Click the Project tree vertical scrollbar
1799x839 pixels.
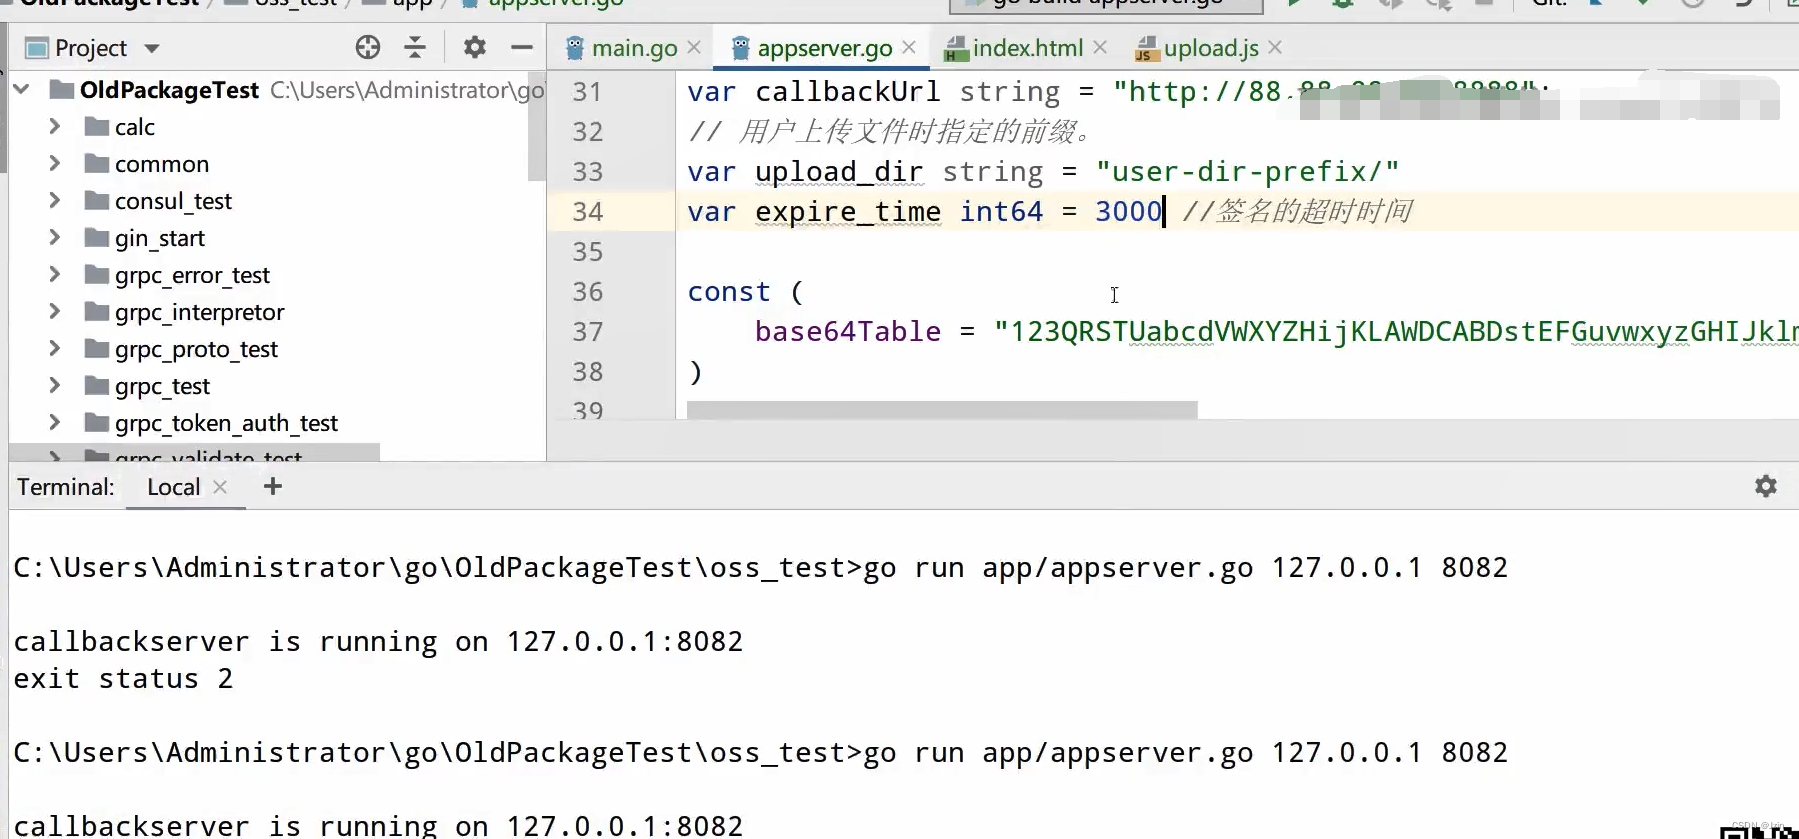click(x=537, y=126)
